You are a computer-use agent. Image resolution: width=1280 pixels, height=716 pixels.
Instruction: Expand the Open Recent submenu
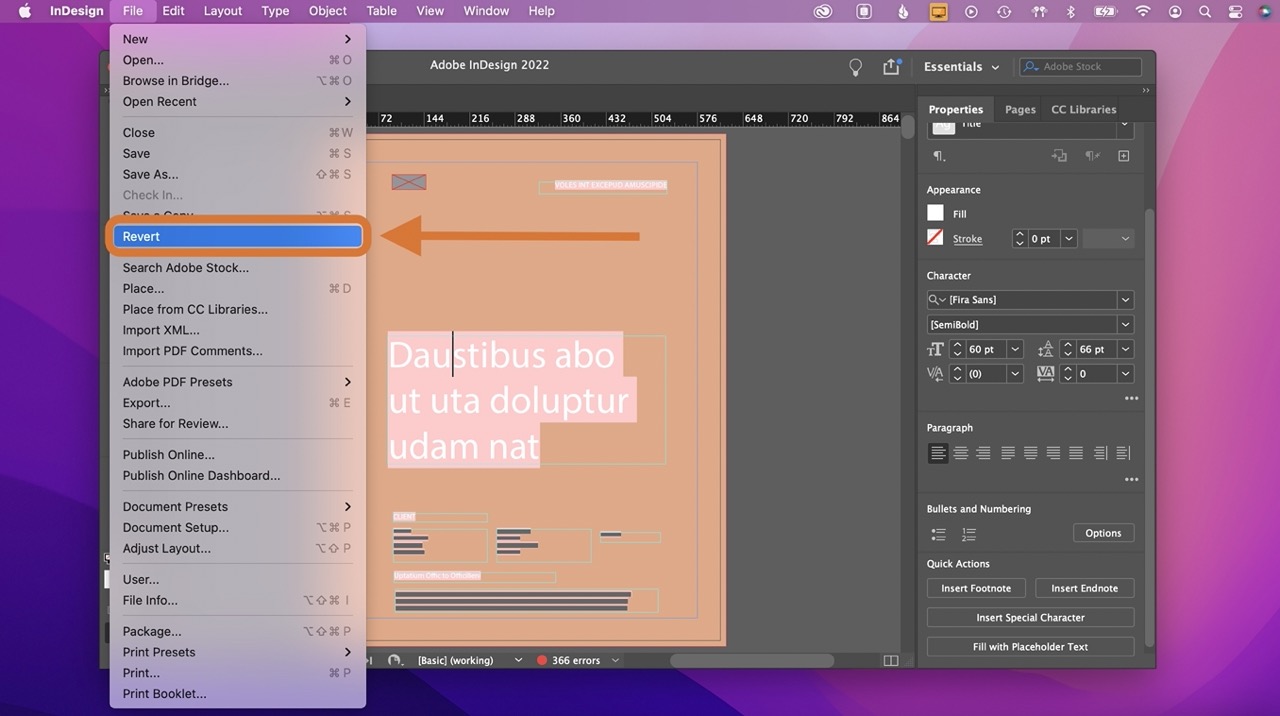(237, 102)
